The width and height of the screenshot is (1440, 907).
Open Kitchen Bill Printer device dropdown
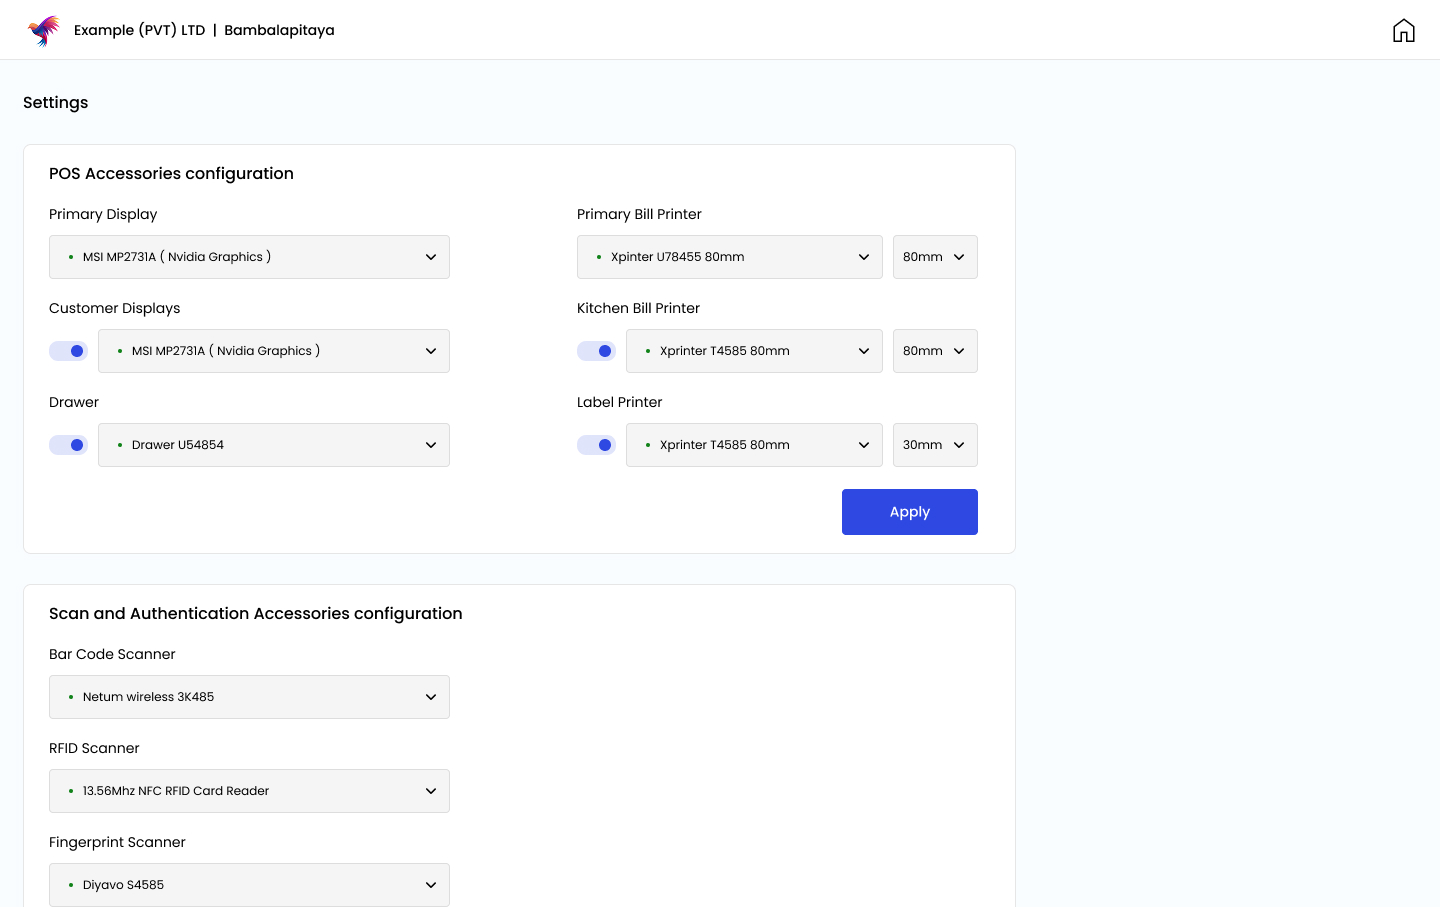click(753, 351)
